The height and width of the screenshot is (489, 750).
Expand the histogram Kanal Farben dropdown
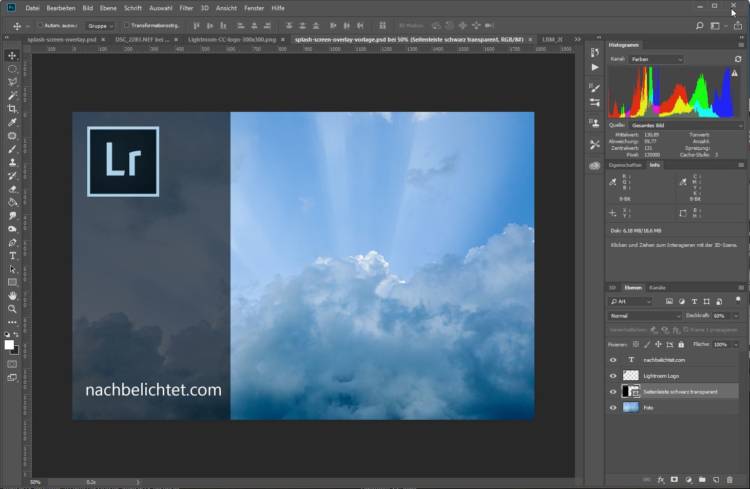click(x=657, y=60)
